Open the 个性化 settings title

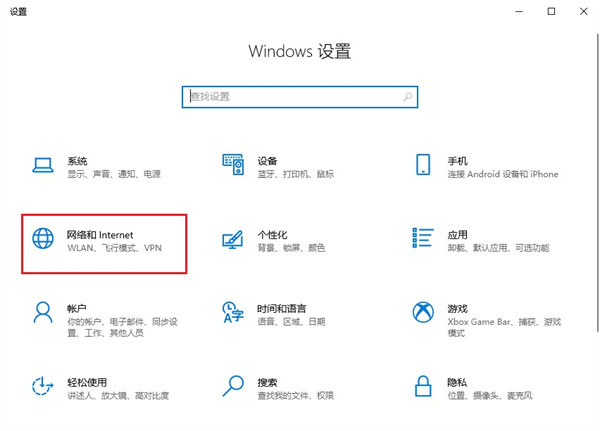tap(272, 235)
